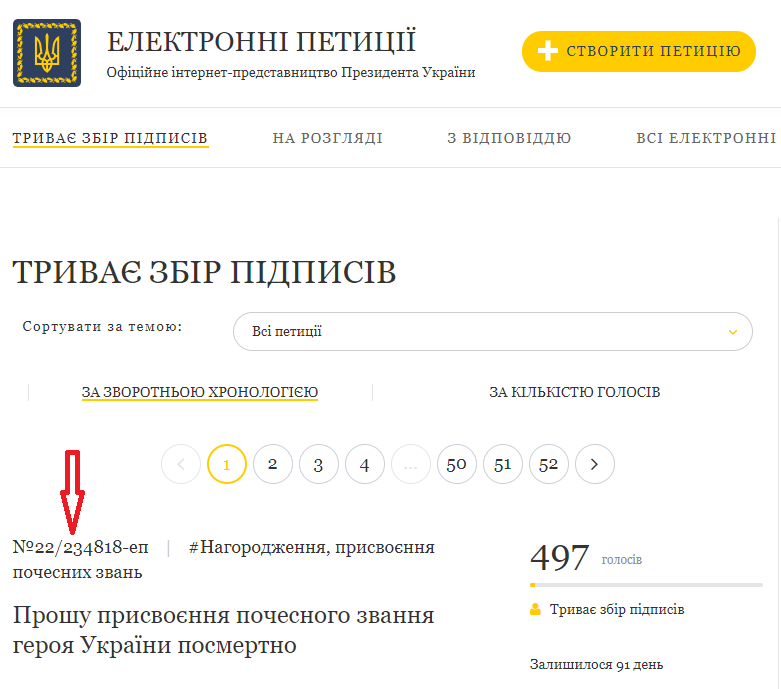Click the 'Сортувати за темою:' label
The width and height of the screenshot is (781, 689).
(103, 327)
